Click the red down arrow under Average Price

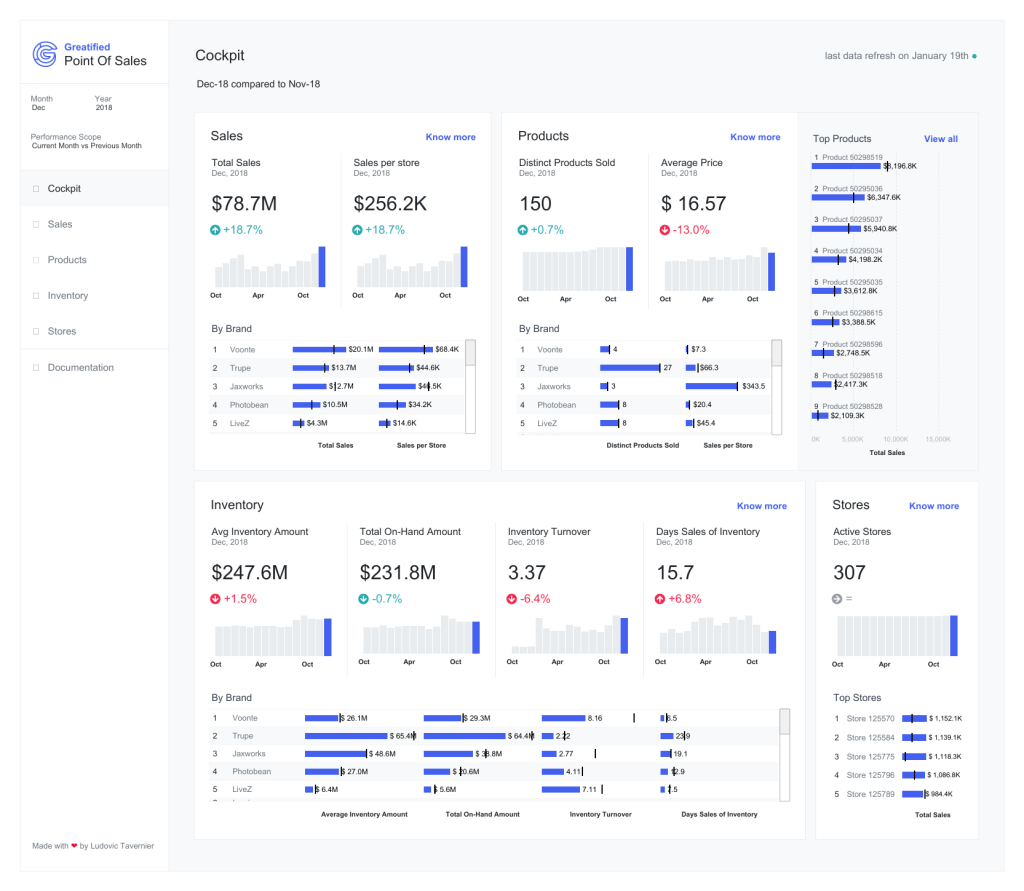click(666, 230)
